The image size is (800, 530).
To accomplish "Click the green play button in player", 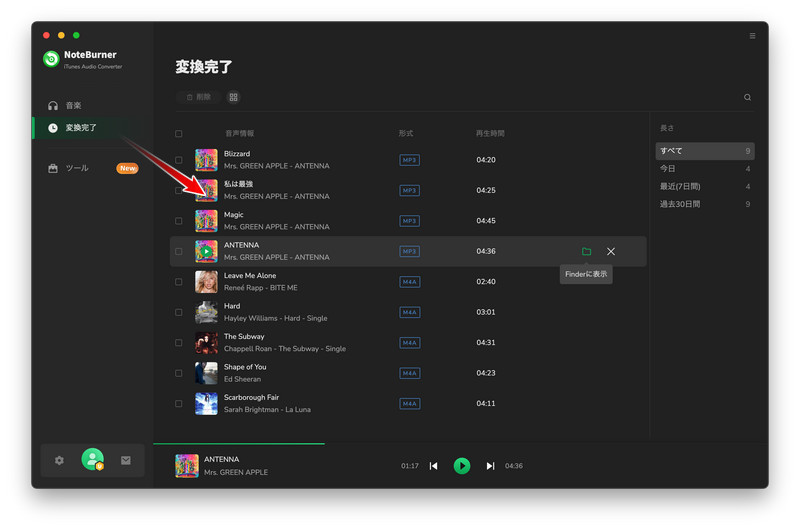I will click(x=462, y=466).
